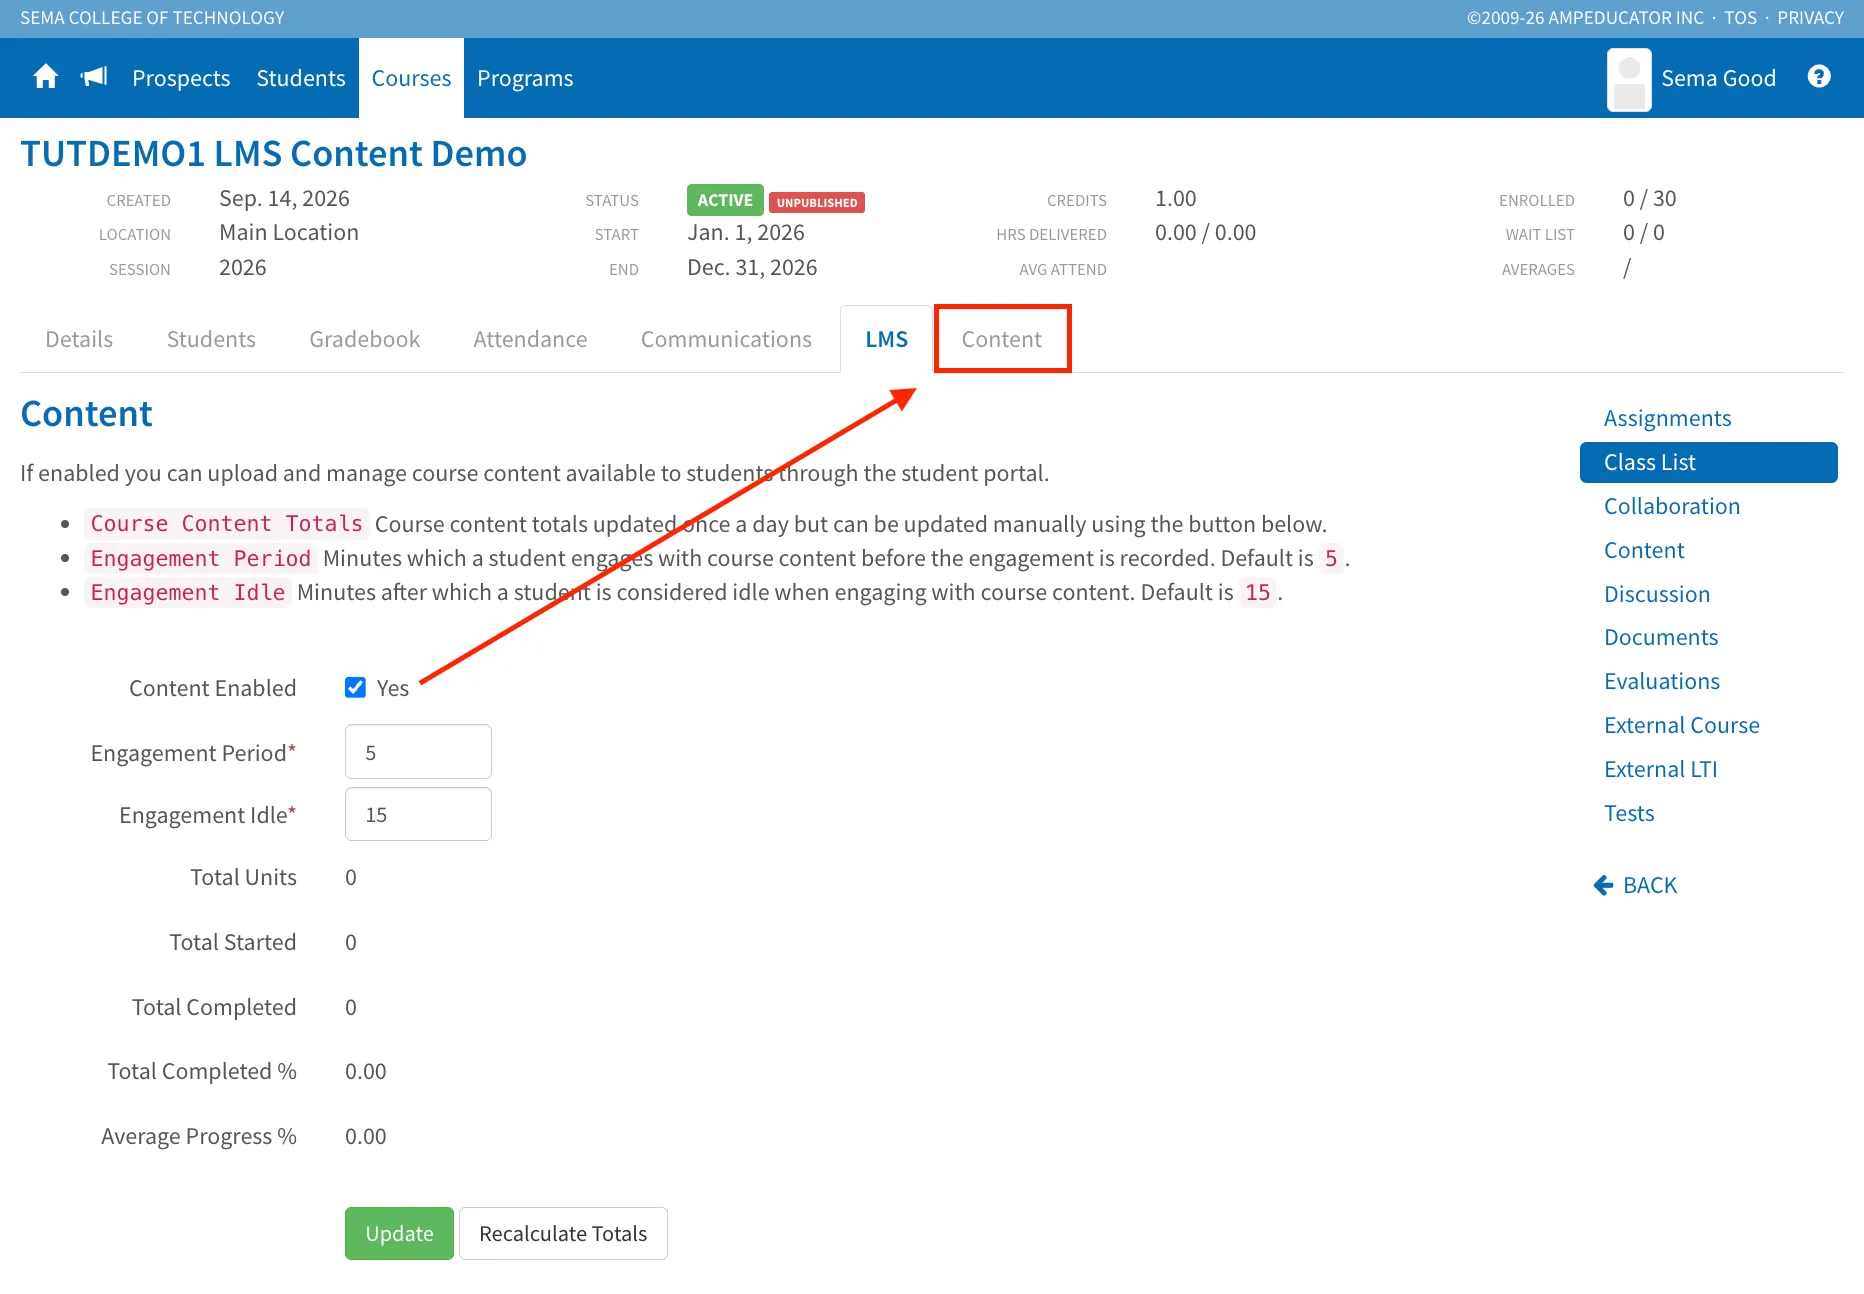
Task: Click the Sema Good user avatar
Action: coord(1629,79)
